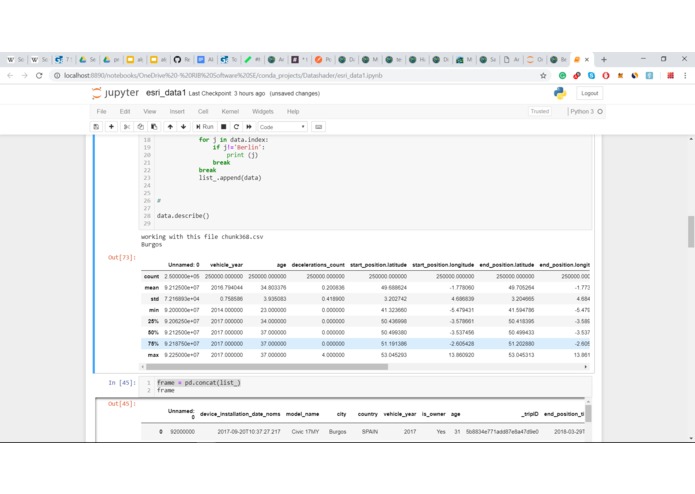The image size is (695, 494).
Task: Click the start_position.latitude column header
Action: click(x=378, y=265)
